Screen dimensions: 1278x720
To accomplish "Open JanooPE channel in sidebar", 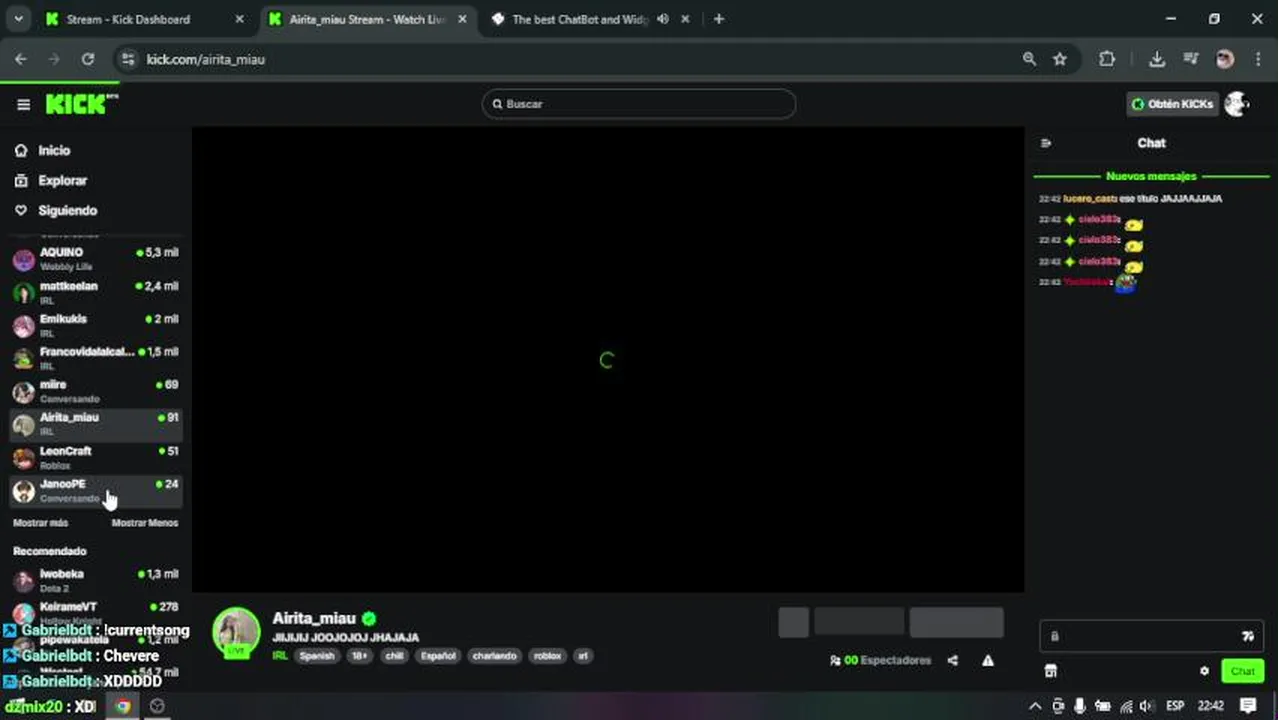I will [95, 490].
